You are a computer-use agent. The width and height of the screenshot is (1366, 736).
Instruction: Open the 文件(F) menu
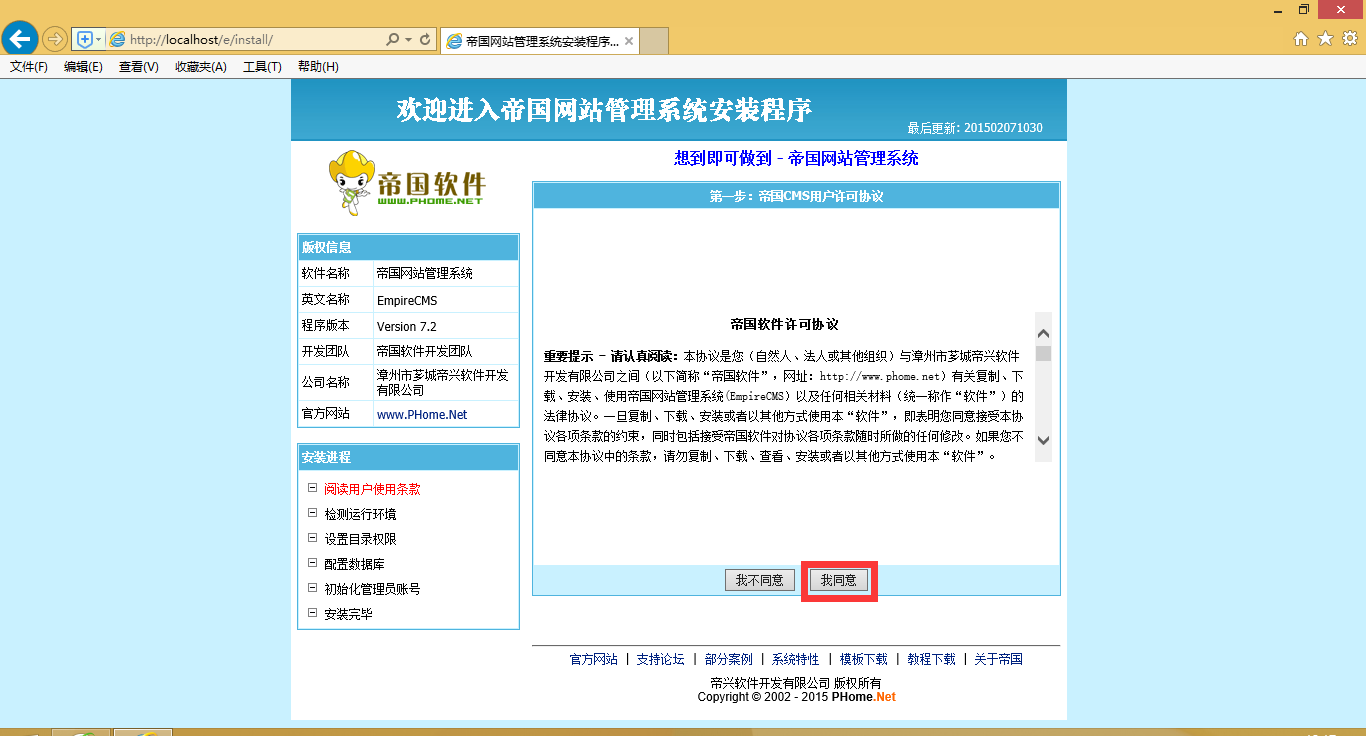(x=29, y=67)
